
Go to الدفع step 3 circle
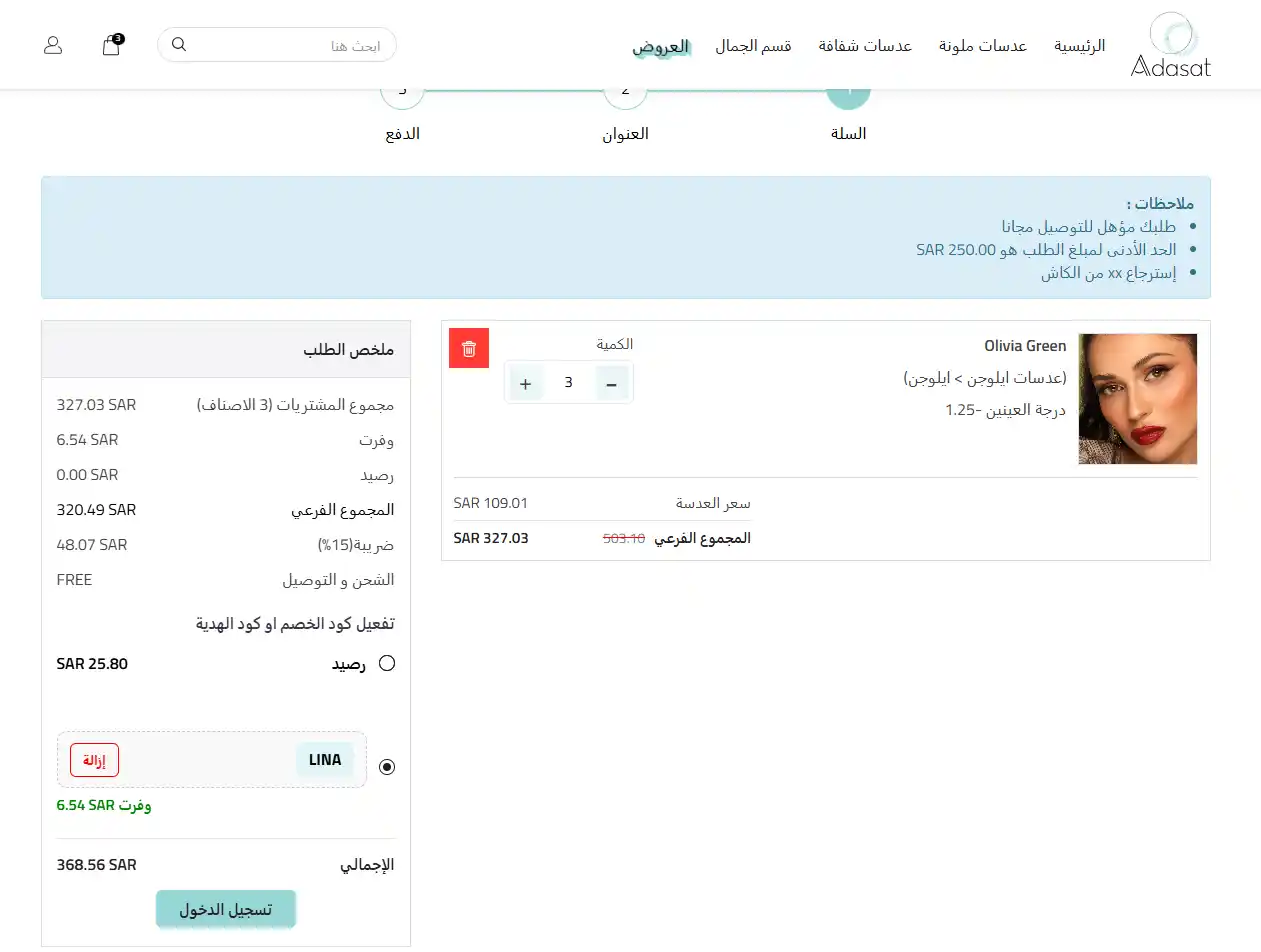click(402, 98)
